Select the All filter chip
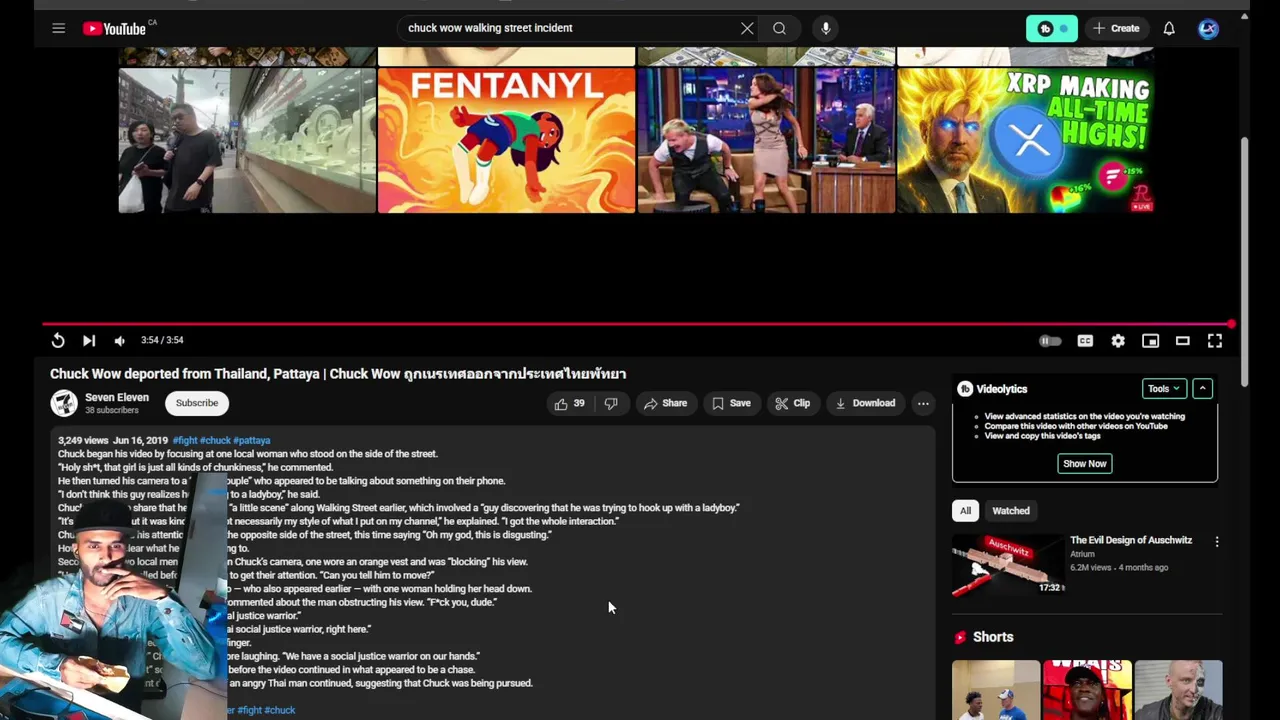1280x720 pixels. click(965, 511)
